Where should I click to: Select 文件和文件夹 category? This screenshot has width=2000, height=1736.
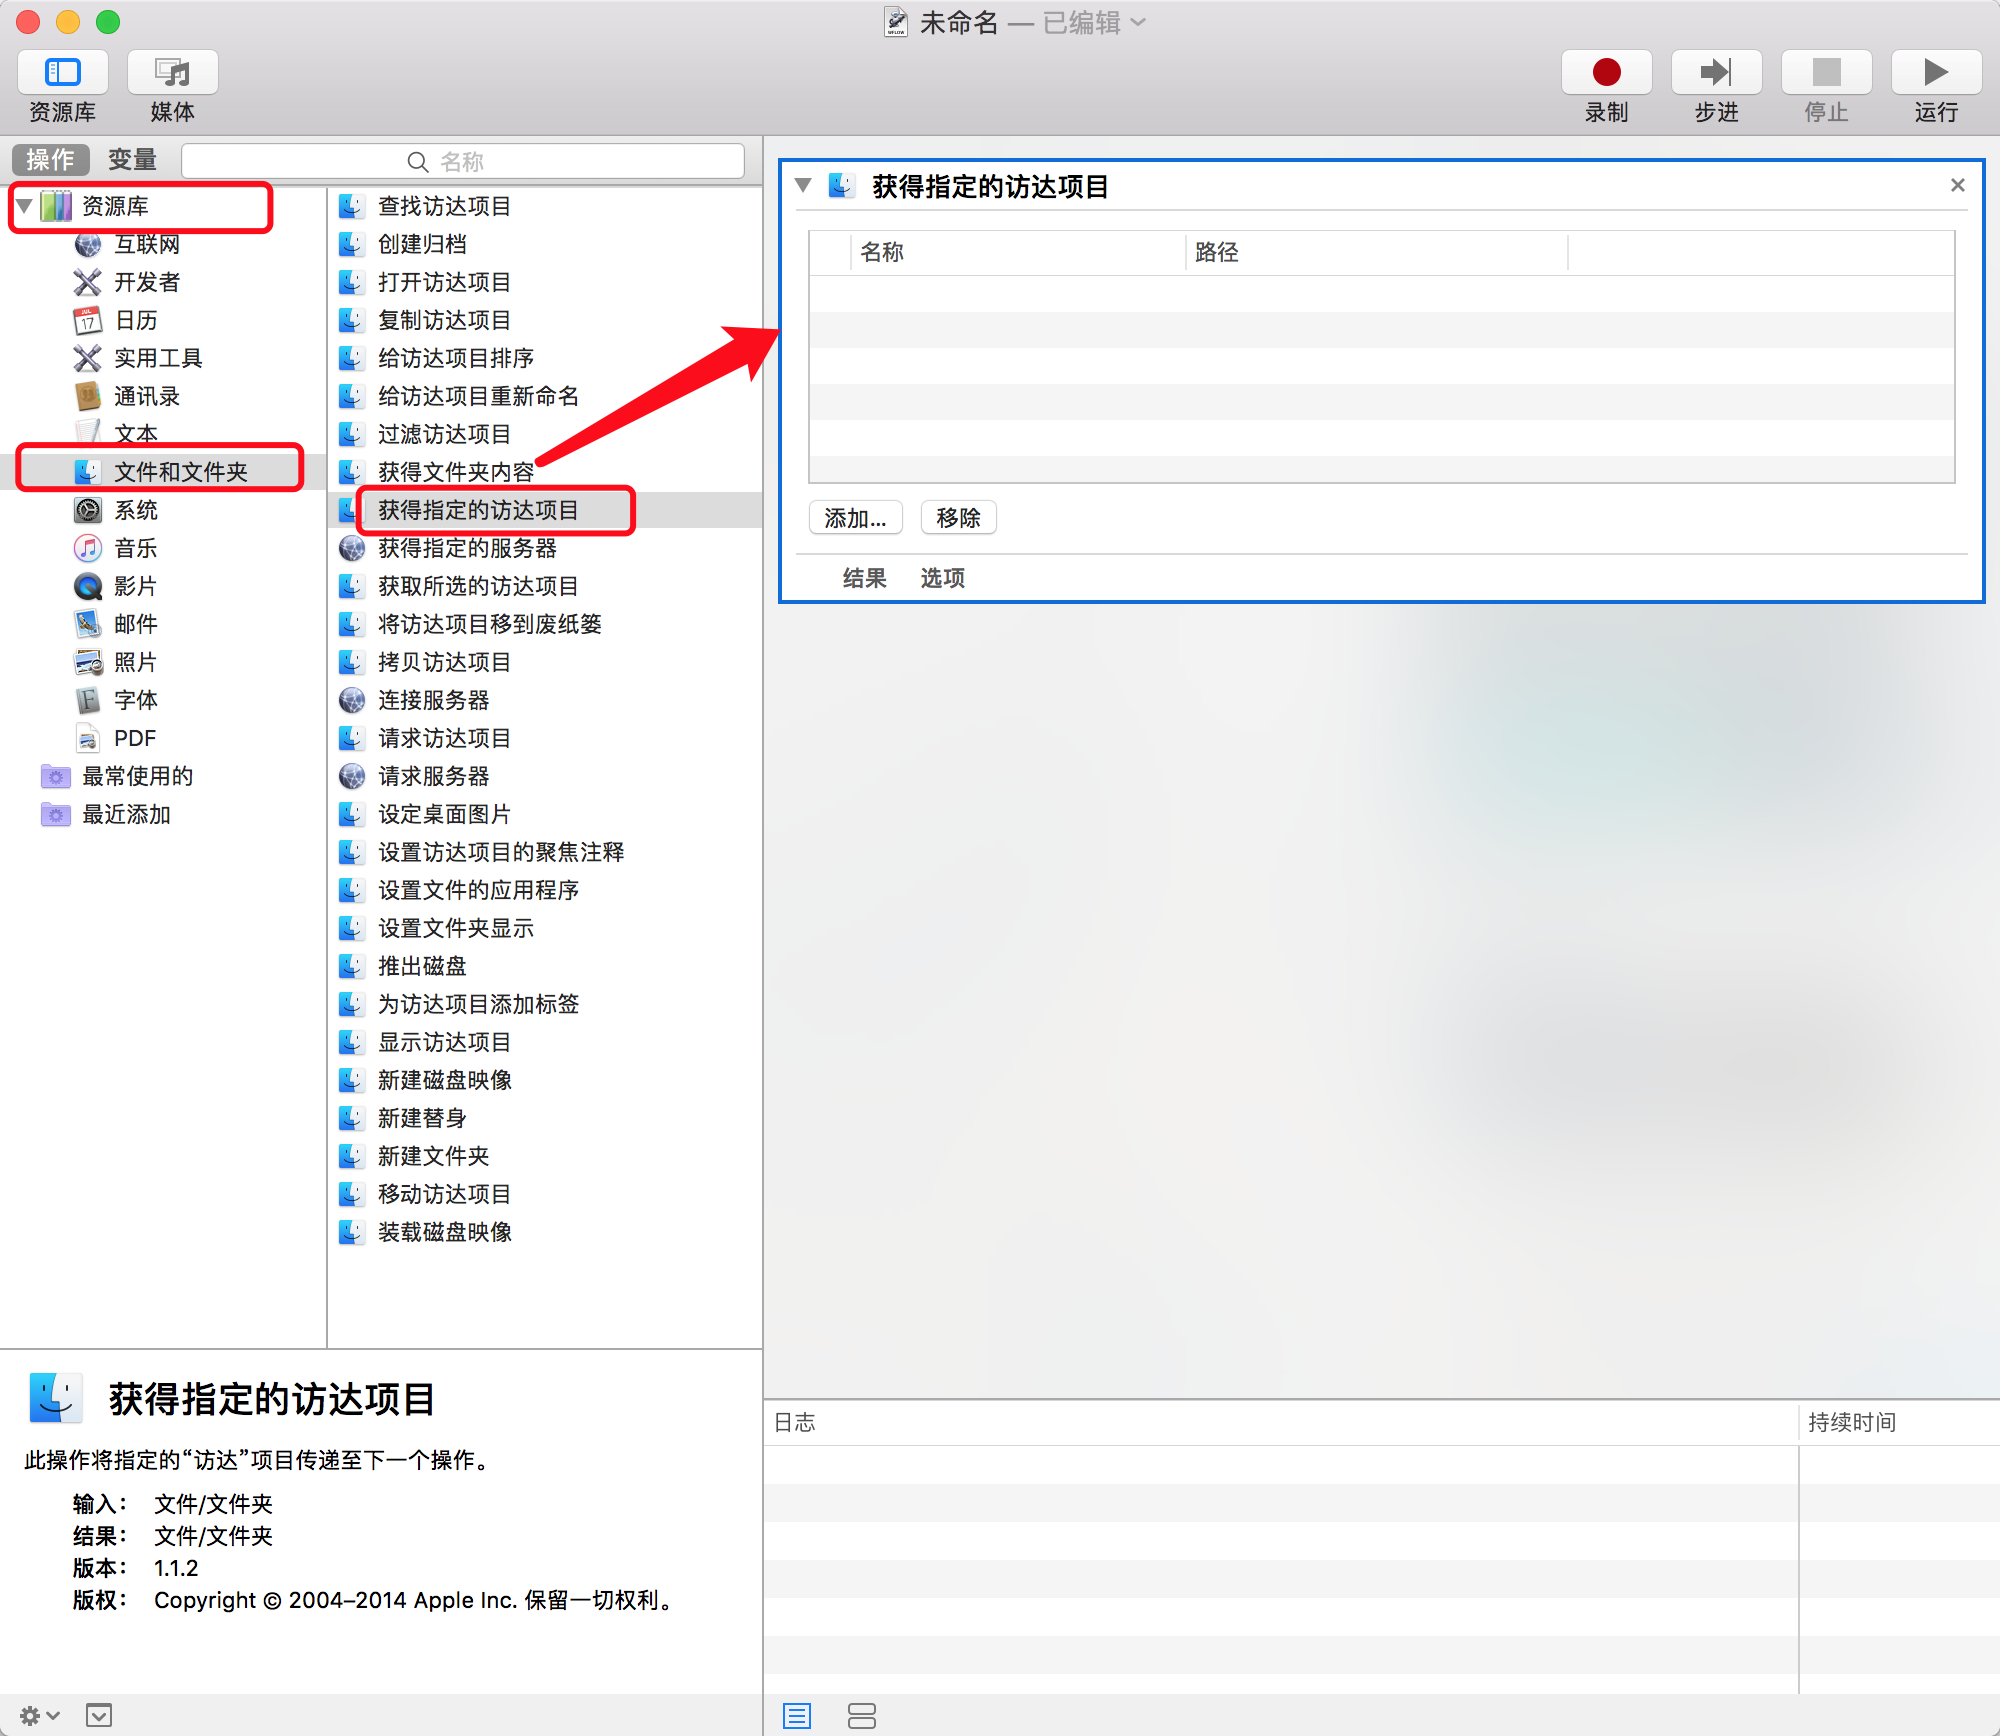[180, 472]
